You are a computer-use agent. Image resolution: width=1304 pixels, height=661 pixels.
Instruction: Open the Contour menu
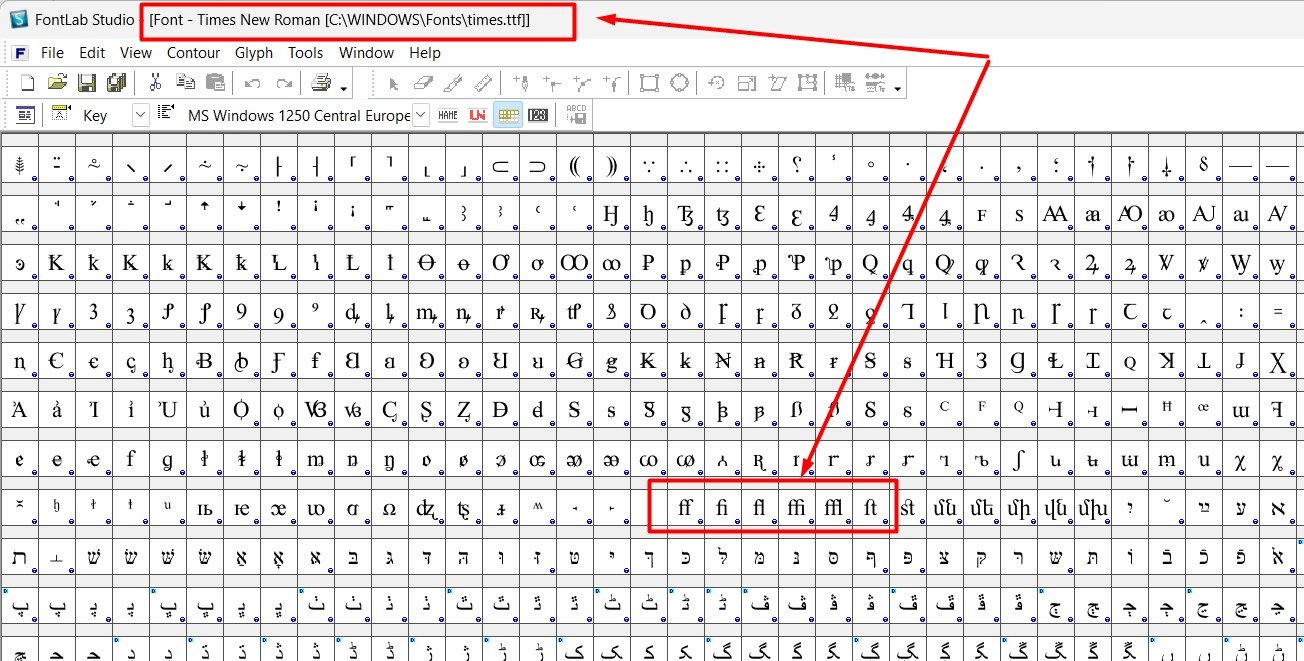pos(193,53)
